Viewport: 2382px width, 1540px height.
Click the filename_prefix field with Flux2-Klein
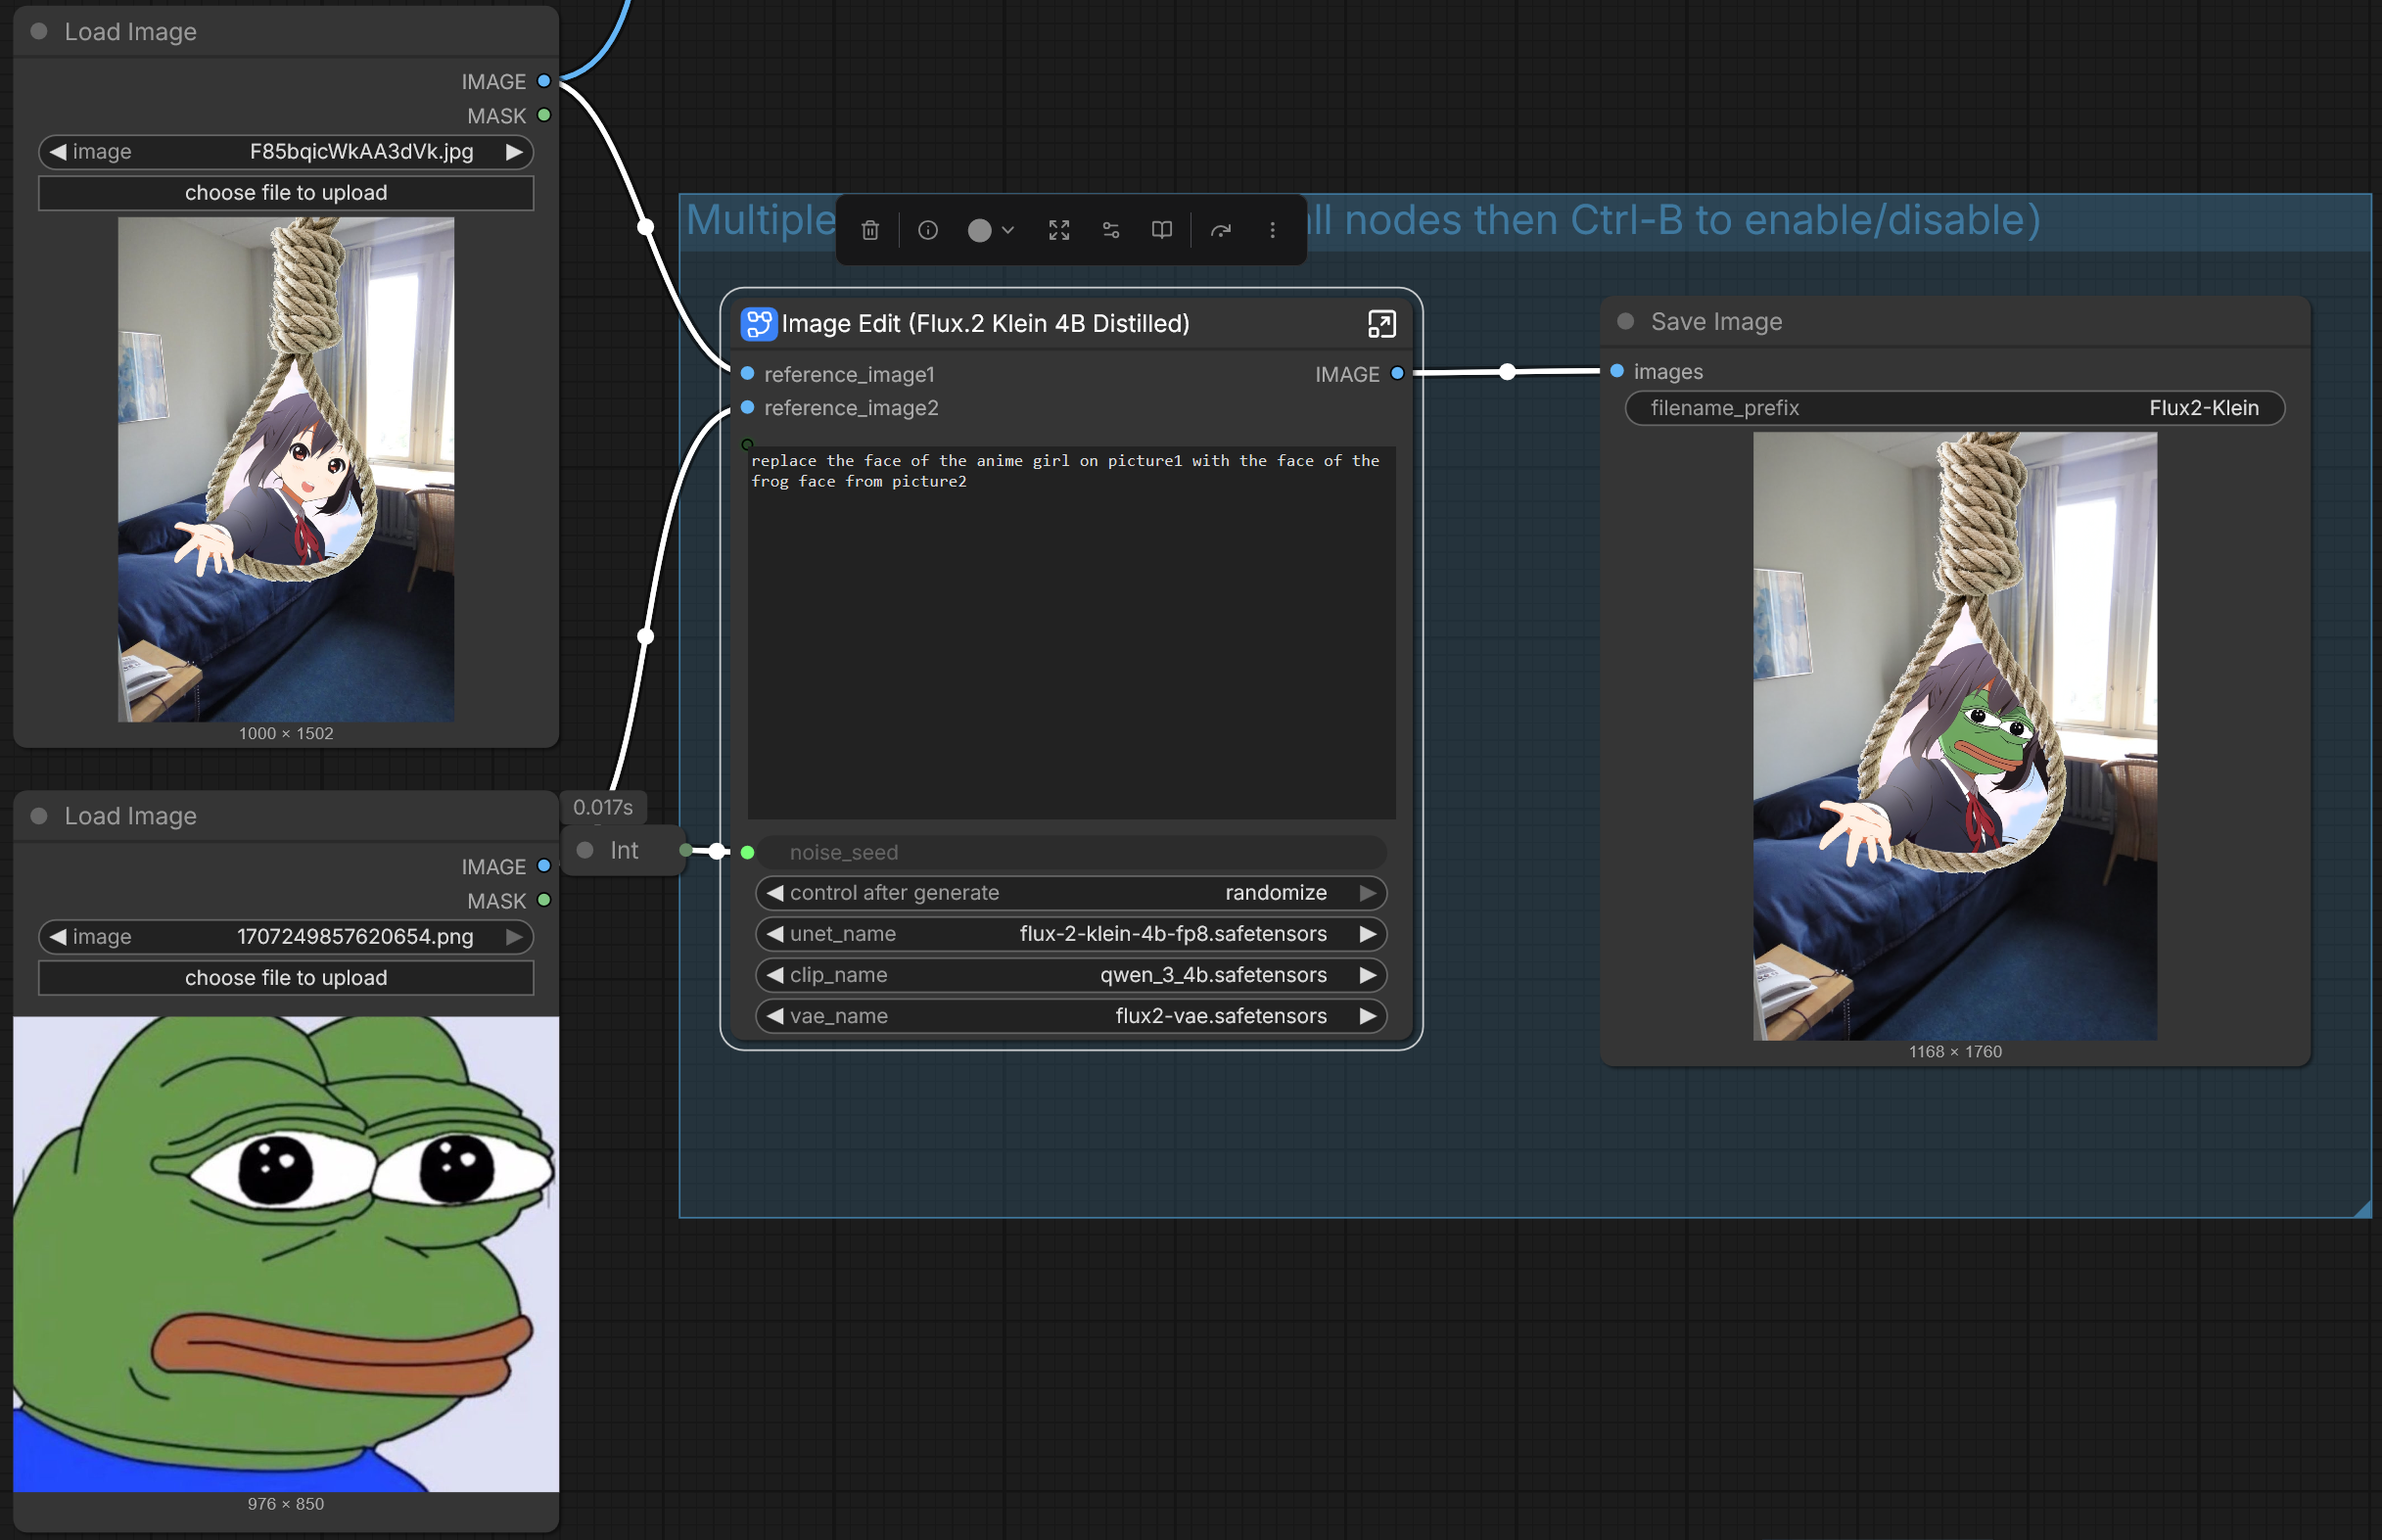click(x=1953, y=408)
